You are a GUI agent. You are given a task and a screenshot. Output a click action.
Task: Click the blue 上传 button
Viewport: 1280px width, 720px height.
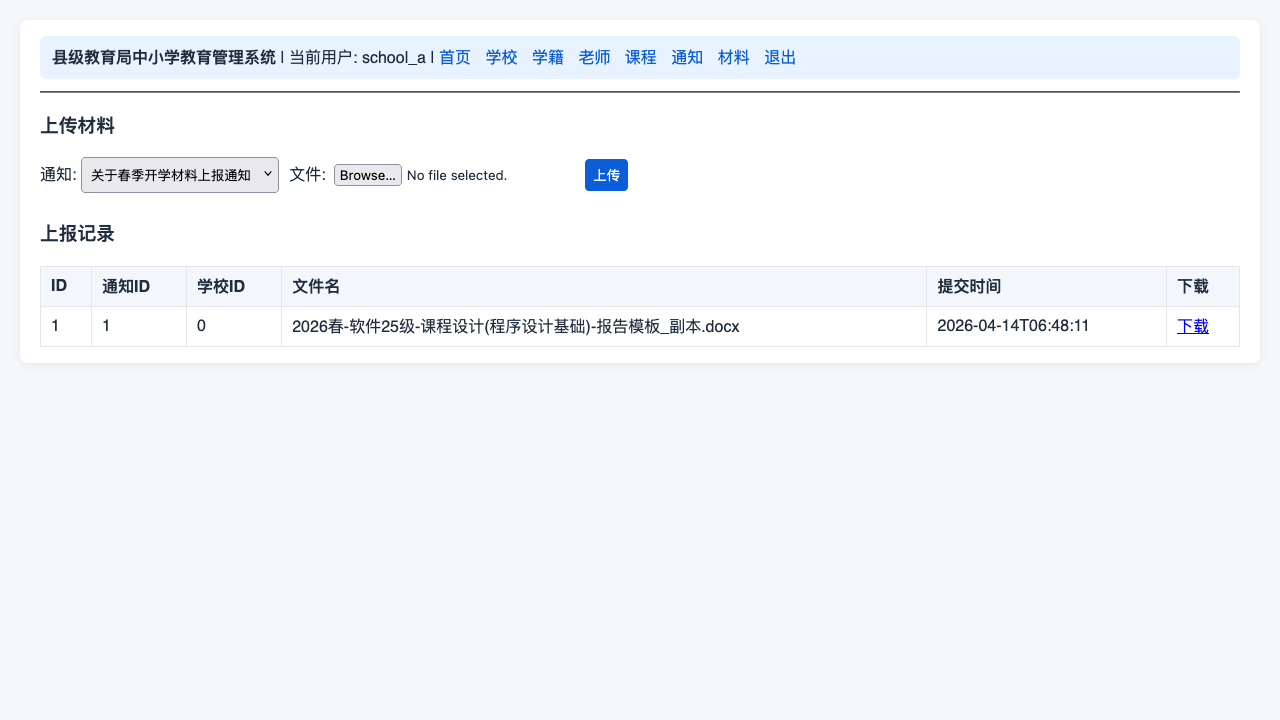(606, 175)
